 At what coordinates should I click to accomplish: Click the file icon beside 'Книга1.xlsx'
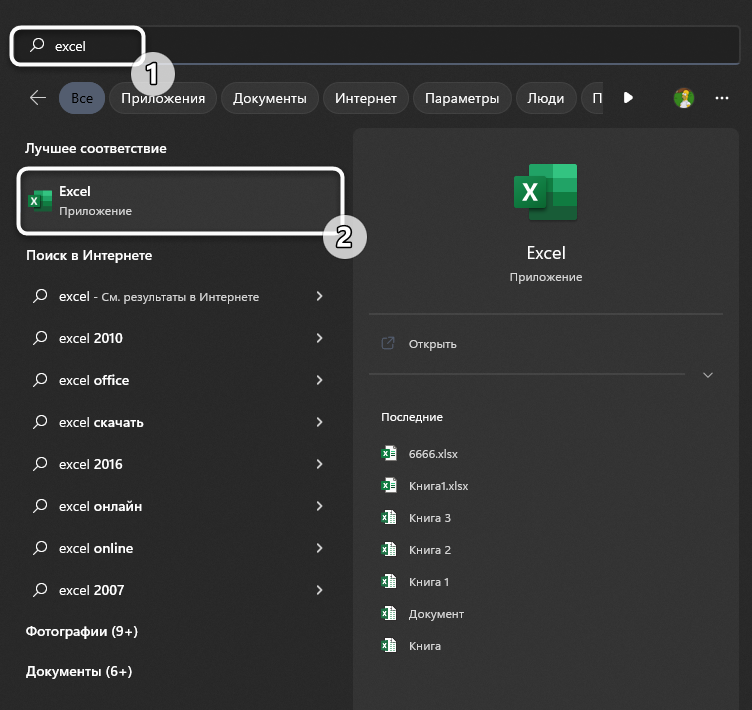[x=389, y=485]
